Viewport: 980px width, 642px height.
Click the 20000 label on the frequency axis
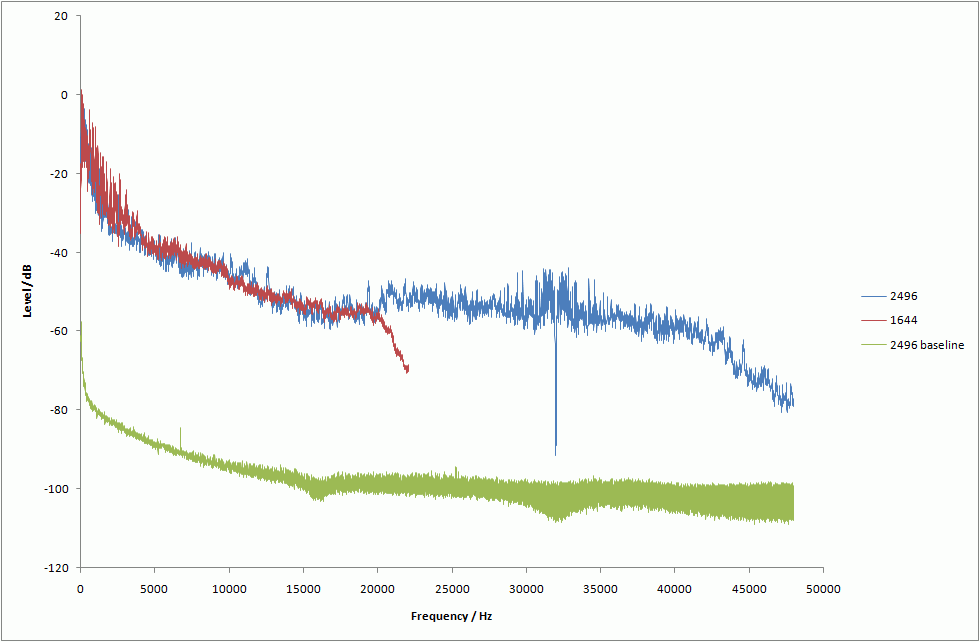coord(378,588)
